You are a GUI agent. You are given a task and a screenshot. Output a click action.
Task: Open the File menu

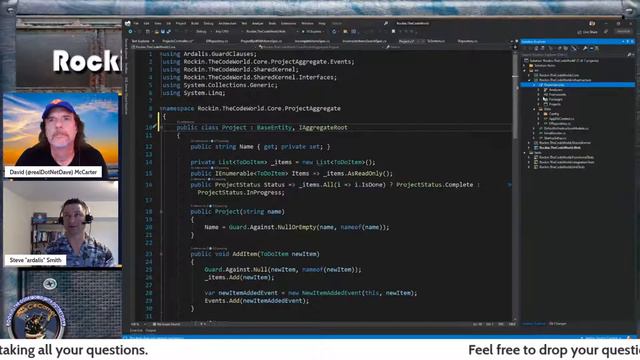coord(136,23)
